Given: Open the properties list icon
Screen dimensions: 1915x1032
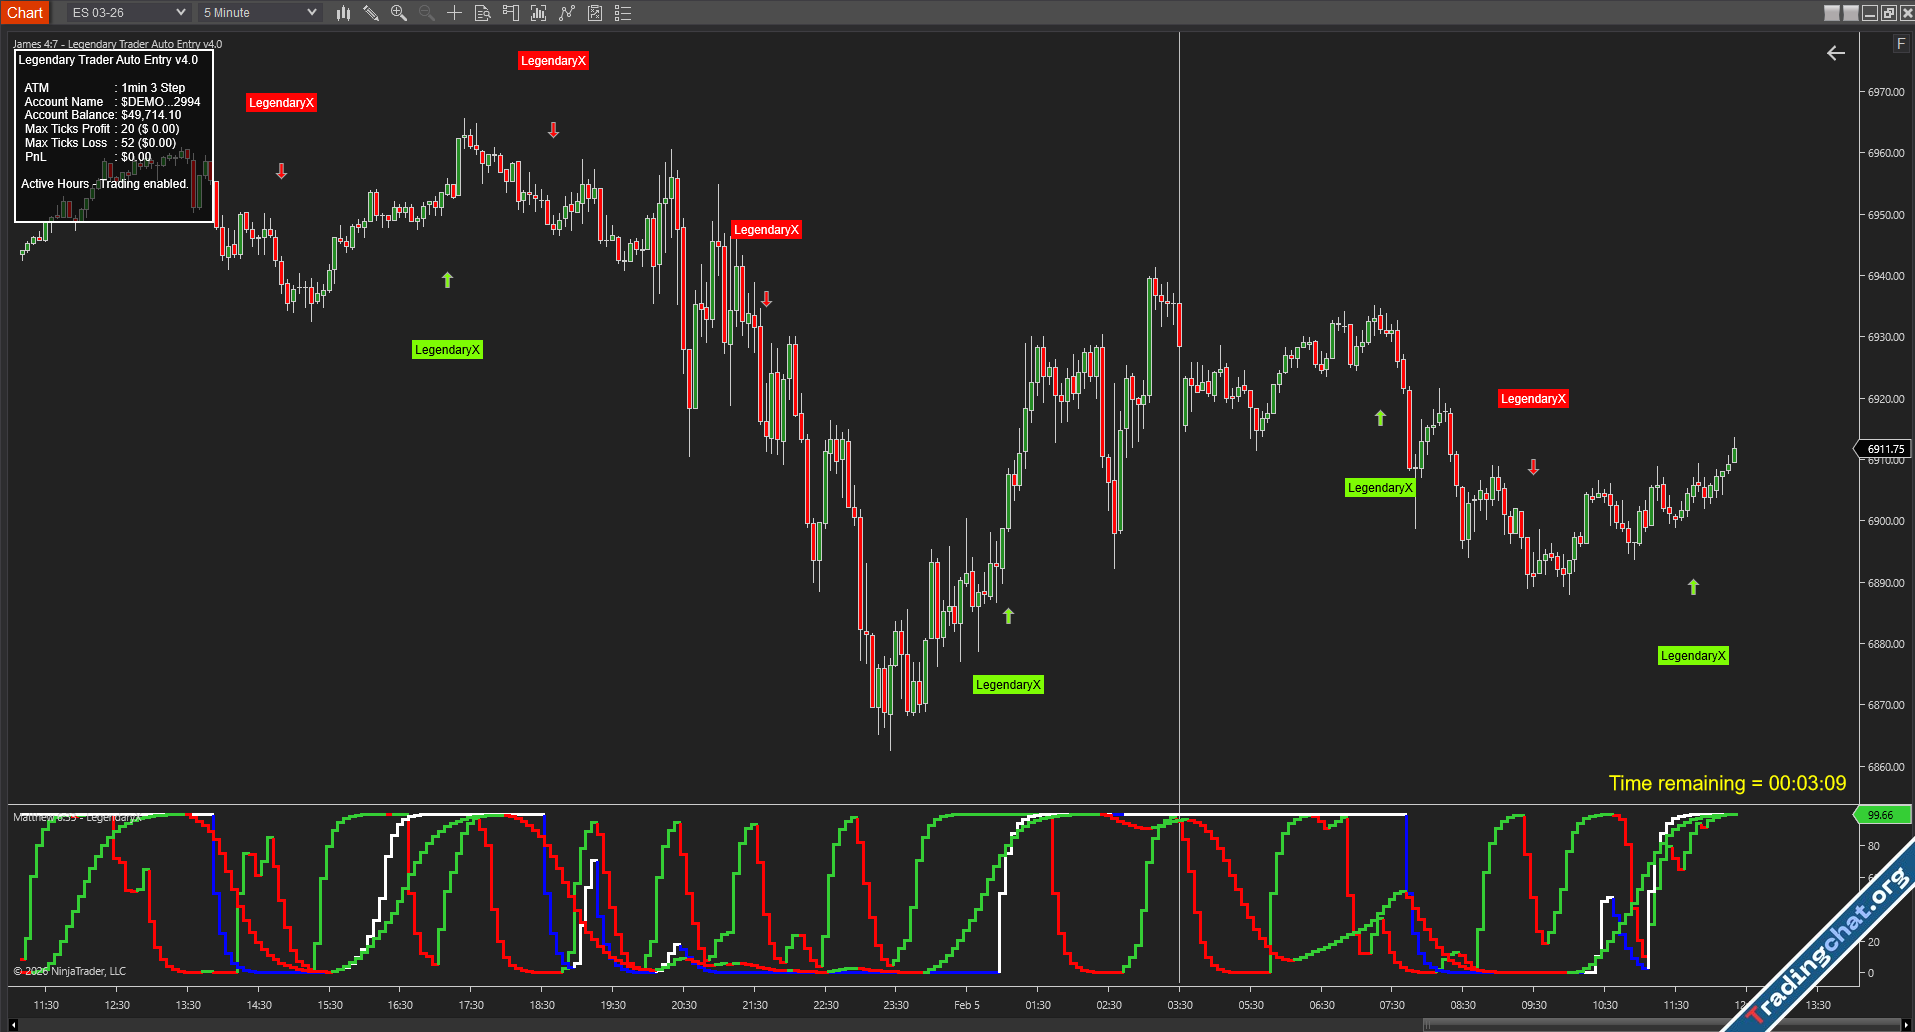Looking at the screenshot, I should pyautogui.click(x=623, y=13).
